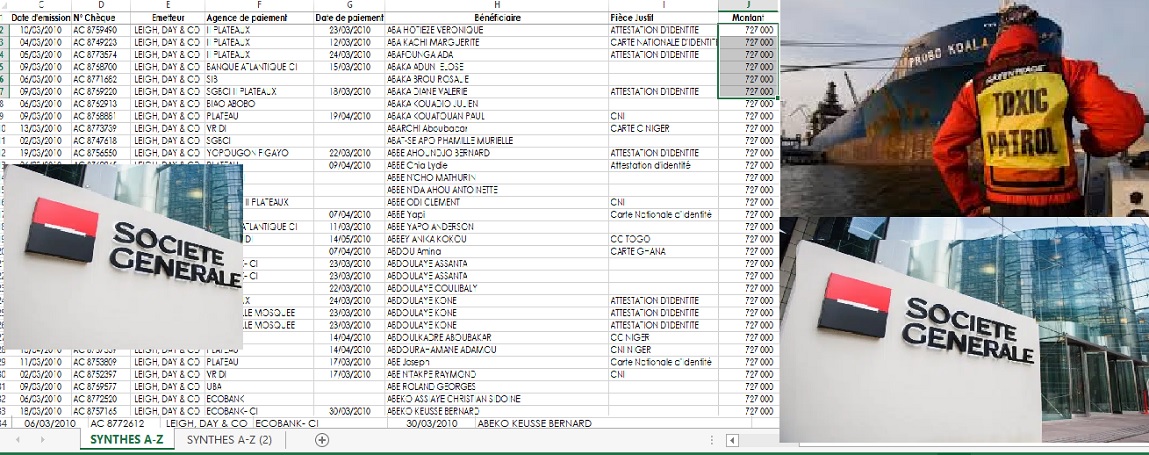Select Montant cell in ABA HOTIEZE VERONIQUE row
Screen dimensions: 1149x455
[748, 30]
